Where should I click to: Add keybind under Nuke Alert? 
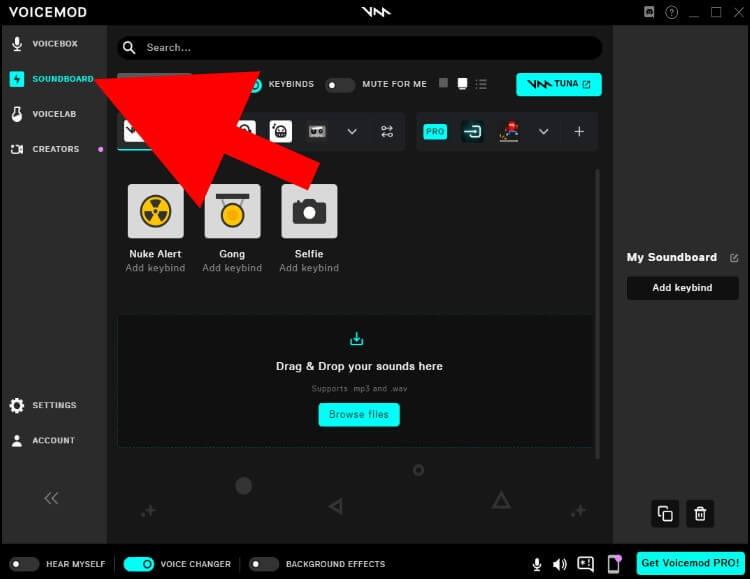155,268
